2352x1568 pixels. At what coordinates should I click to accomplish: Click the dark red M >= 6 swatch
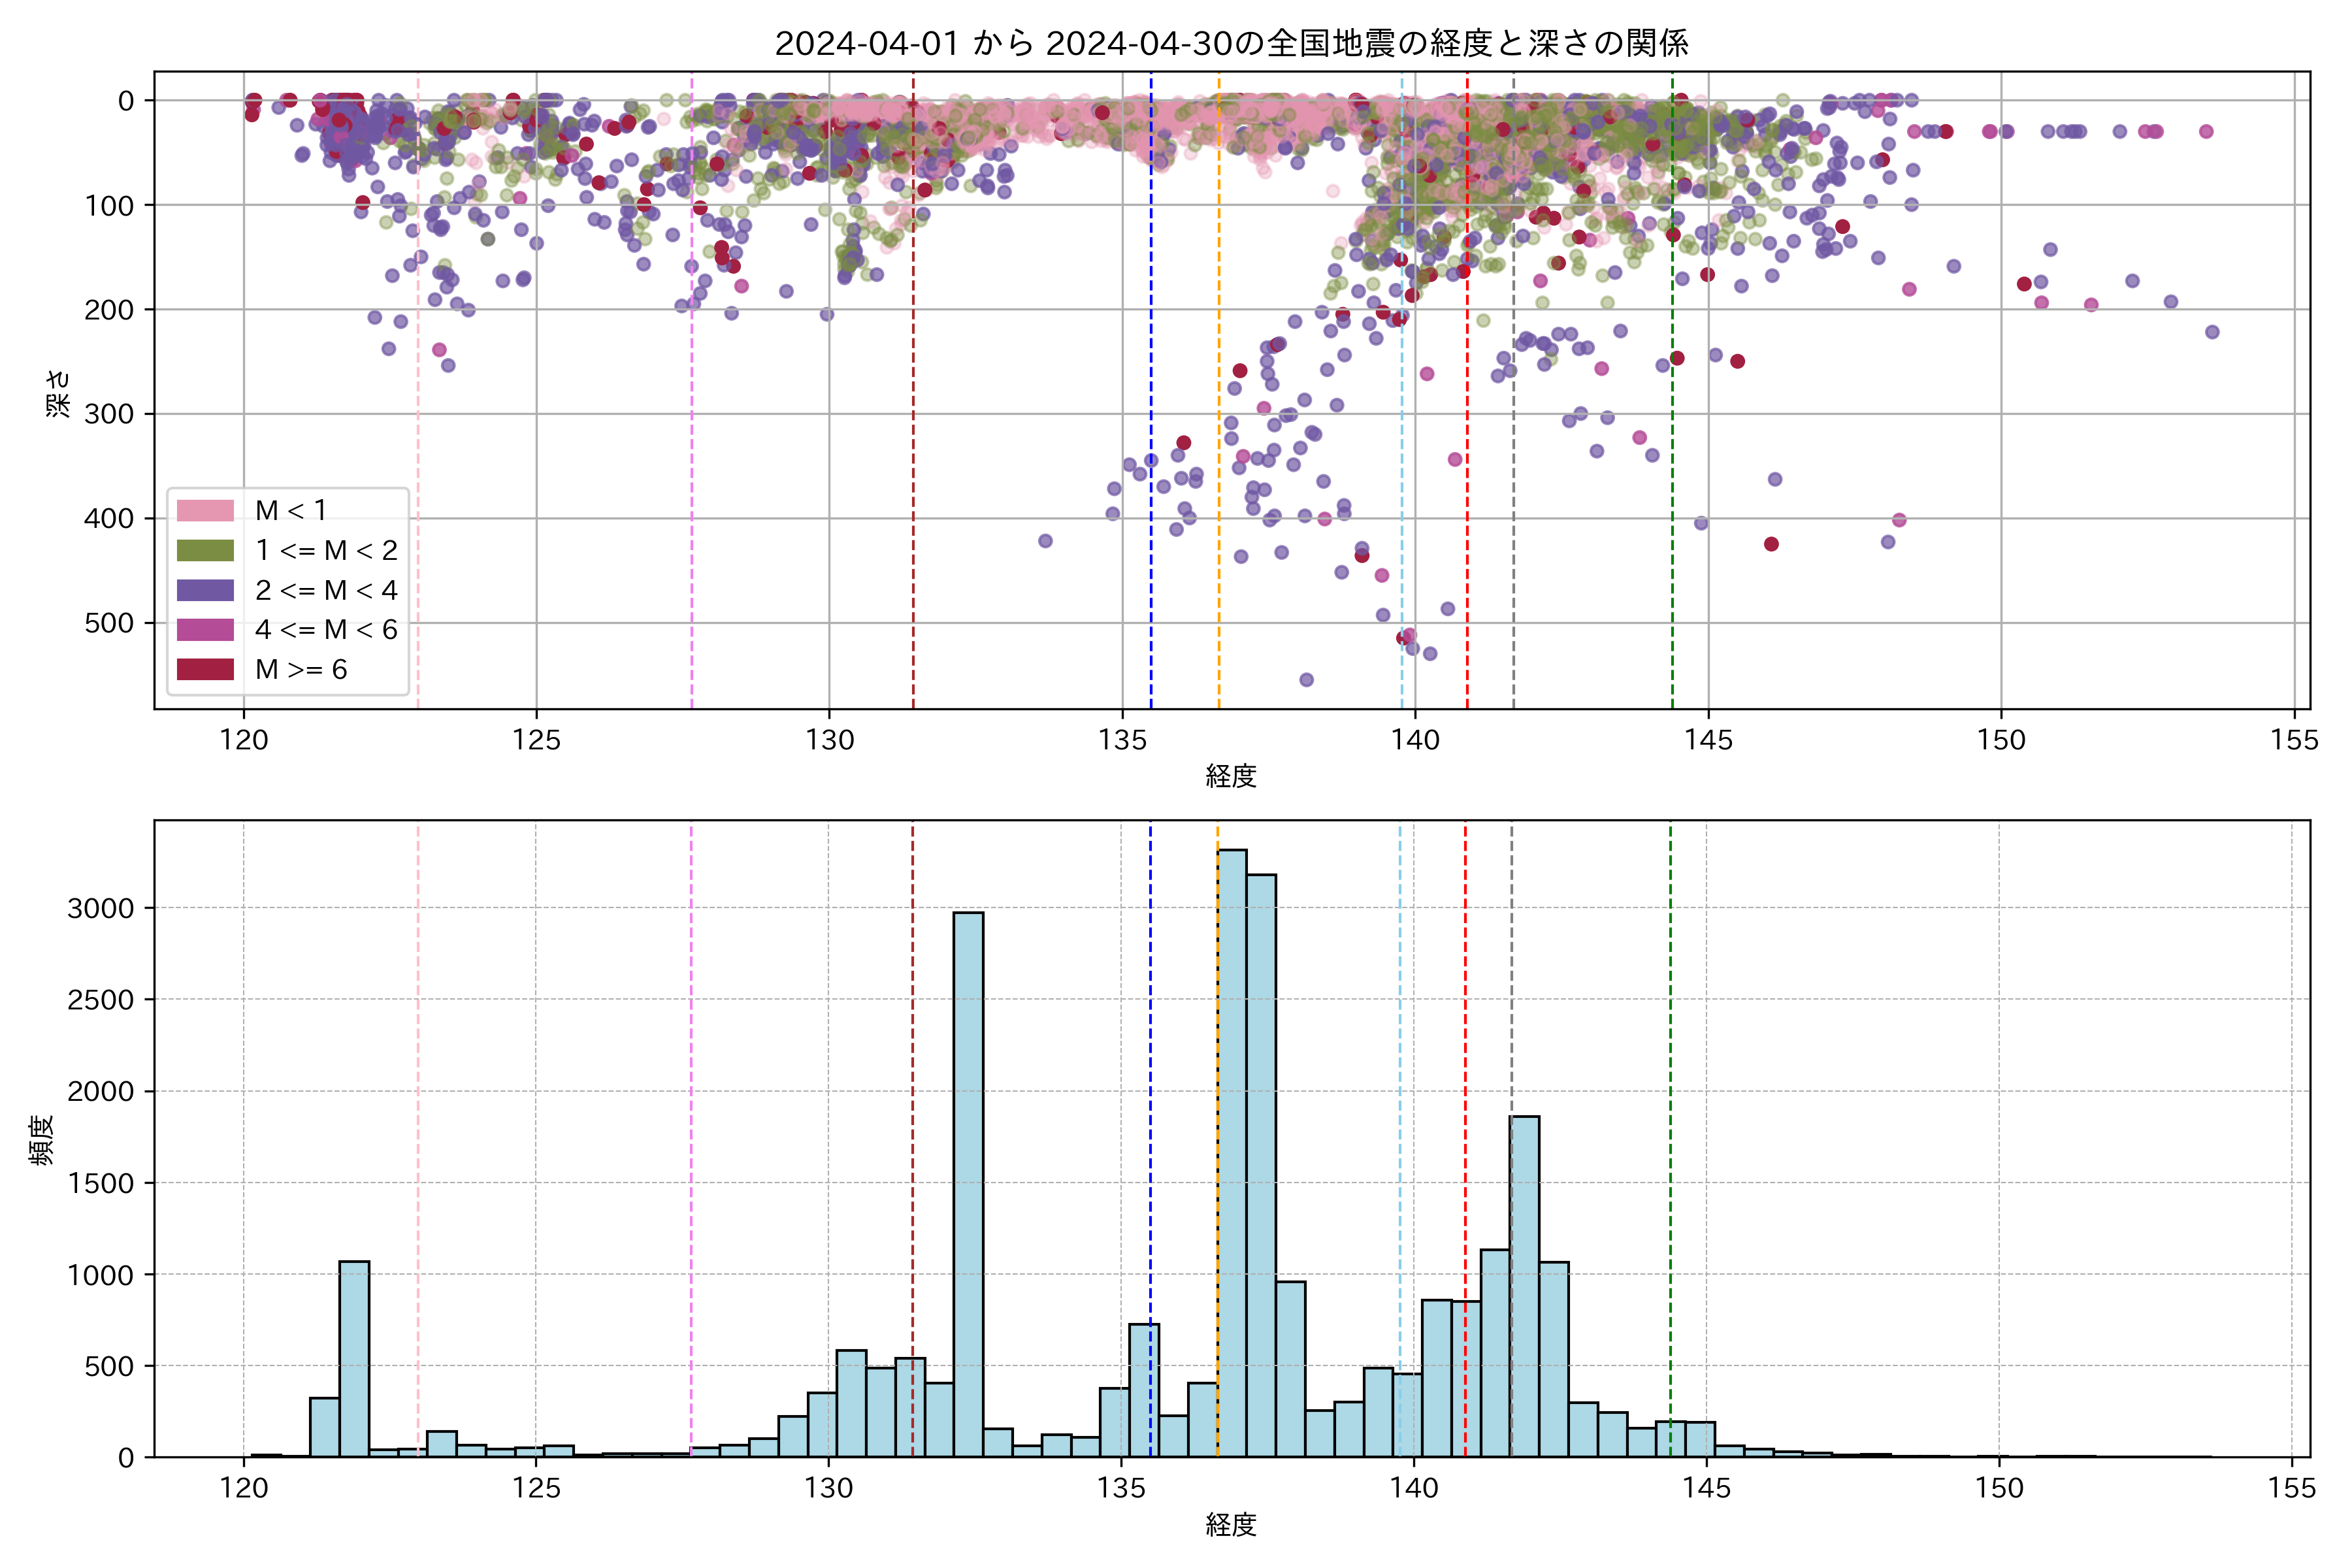pyautogui.click(x=205, y=670)
